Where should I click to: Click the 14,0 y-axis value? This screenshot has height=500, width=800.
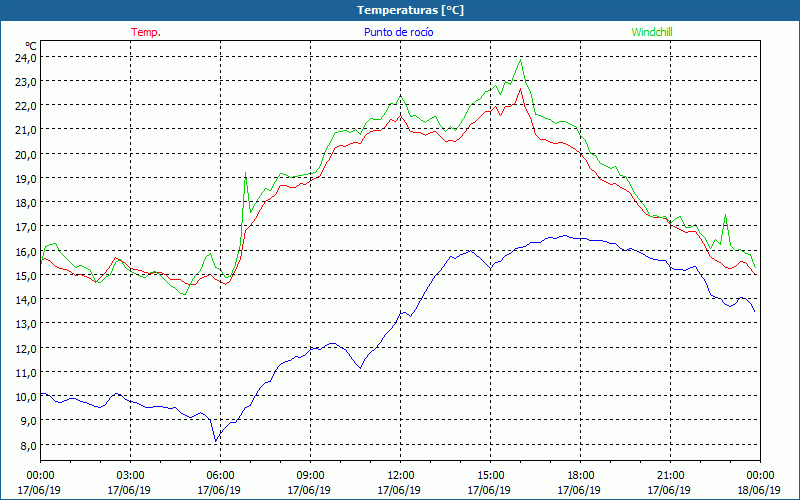coord(27,299)
